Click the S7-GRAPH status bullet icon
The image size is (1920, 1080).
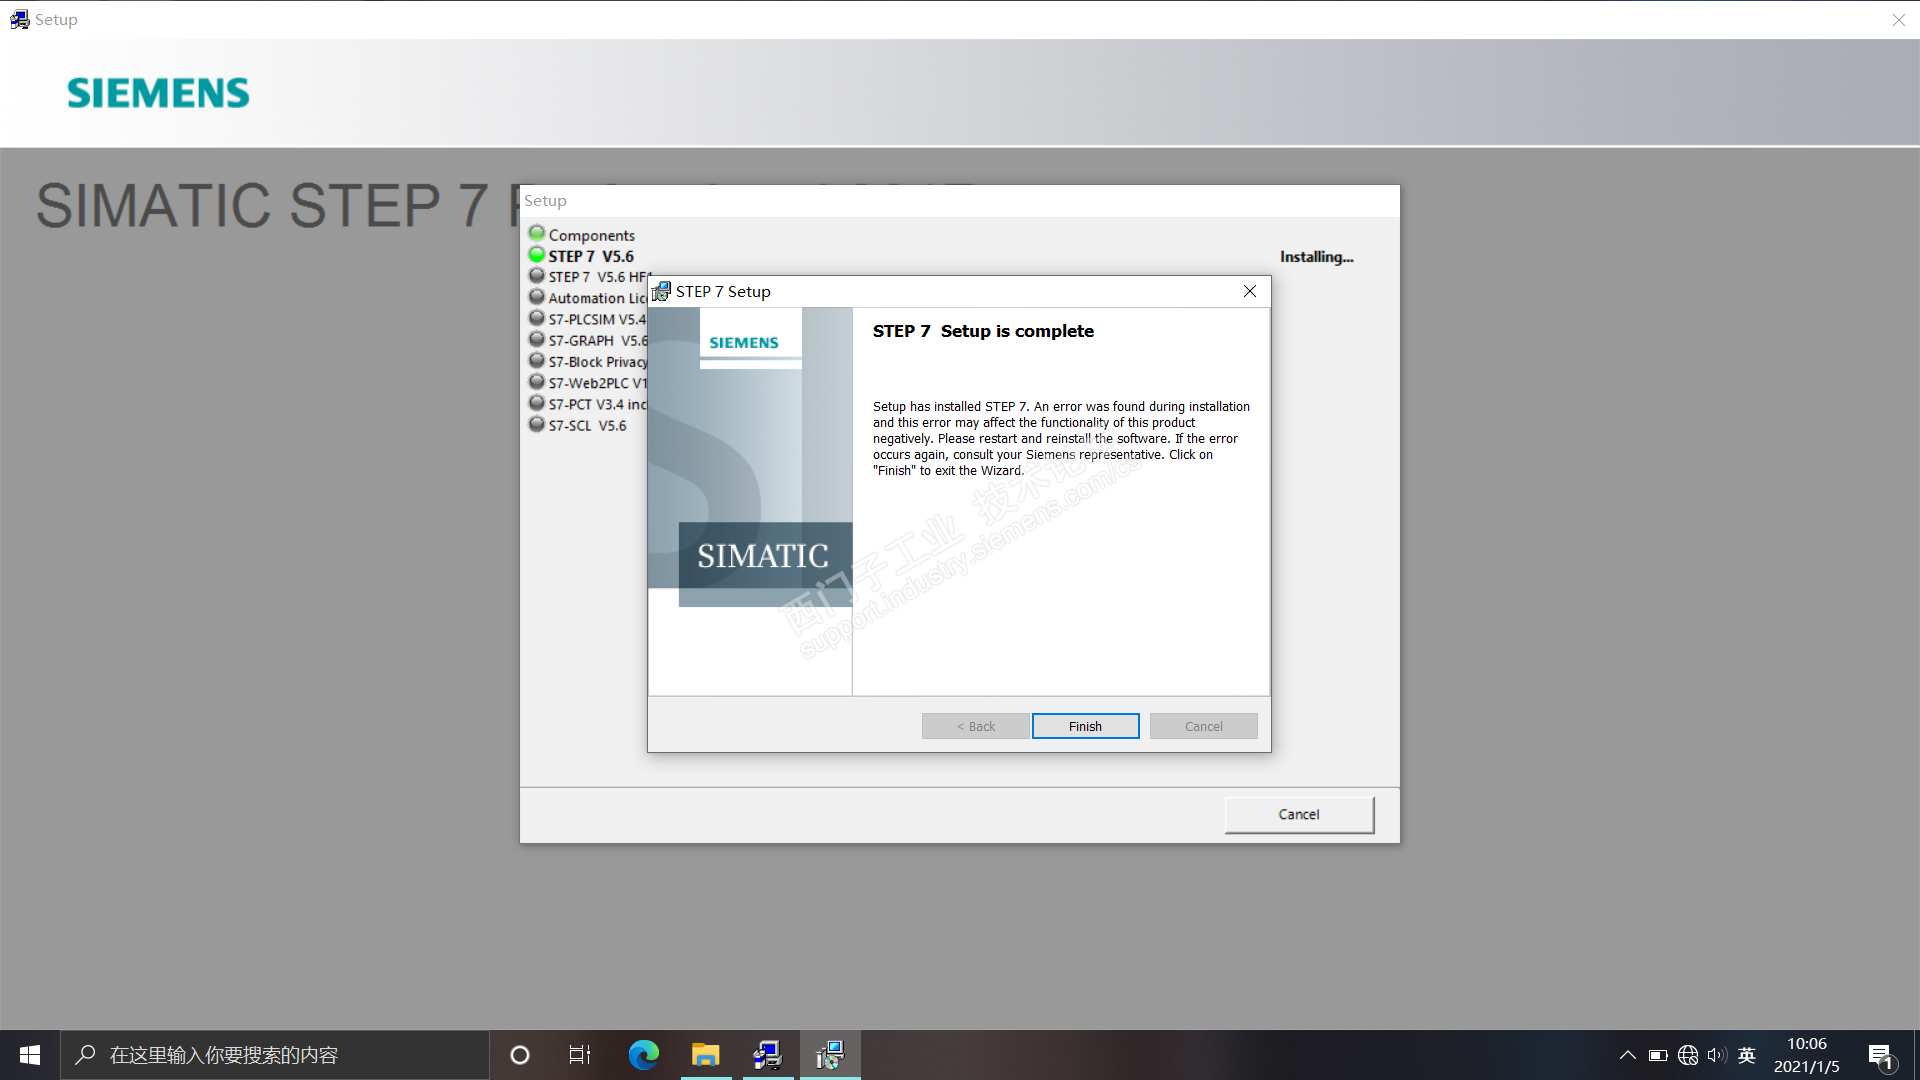tap(537, 340)
